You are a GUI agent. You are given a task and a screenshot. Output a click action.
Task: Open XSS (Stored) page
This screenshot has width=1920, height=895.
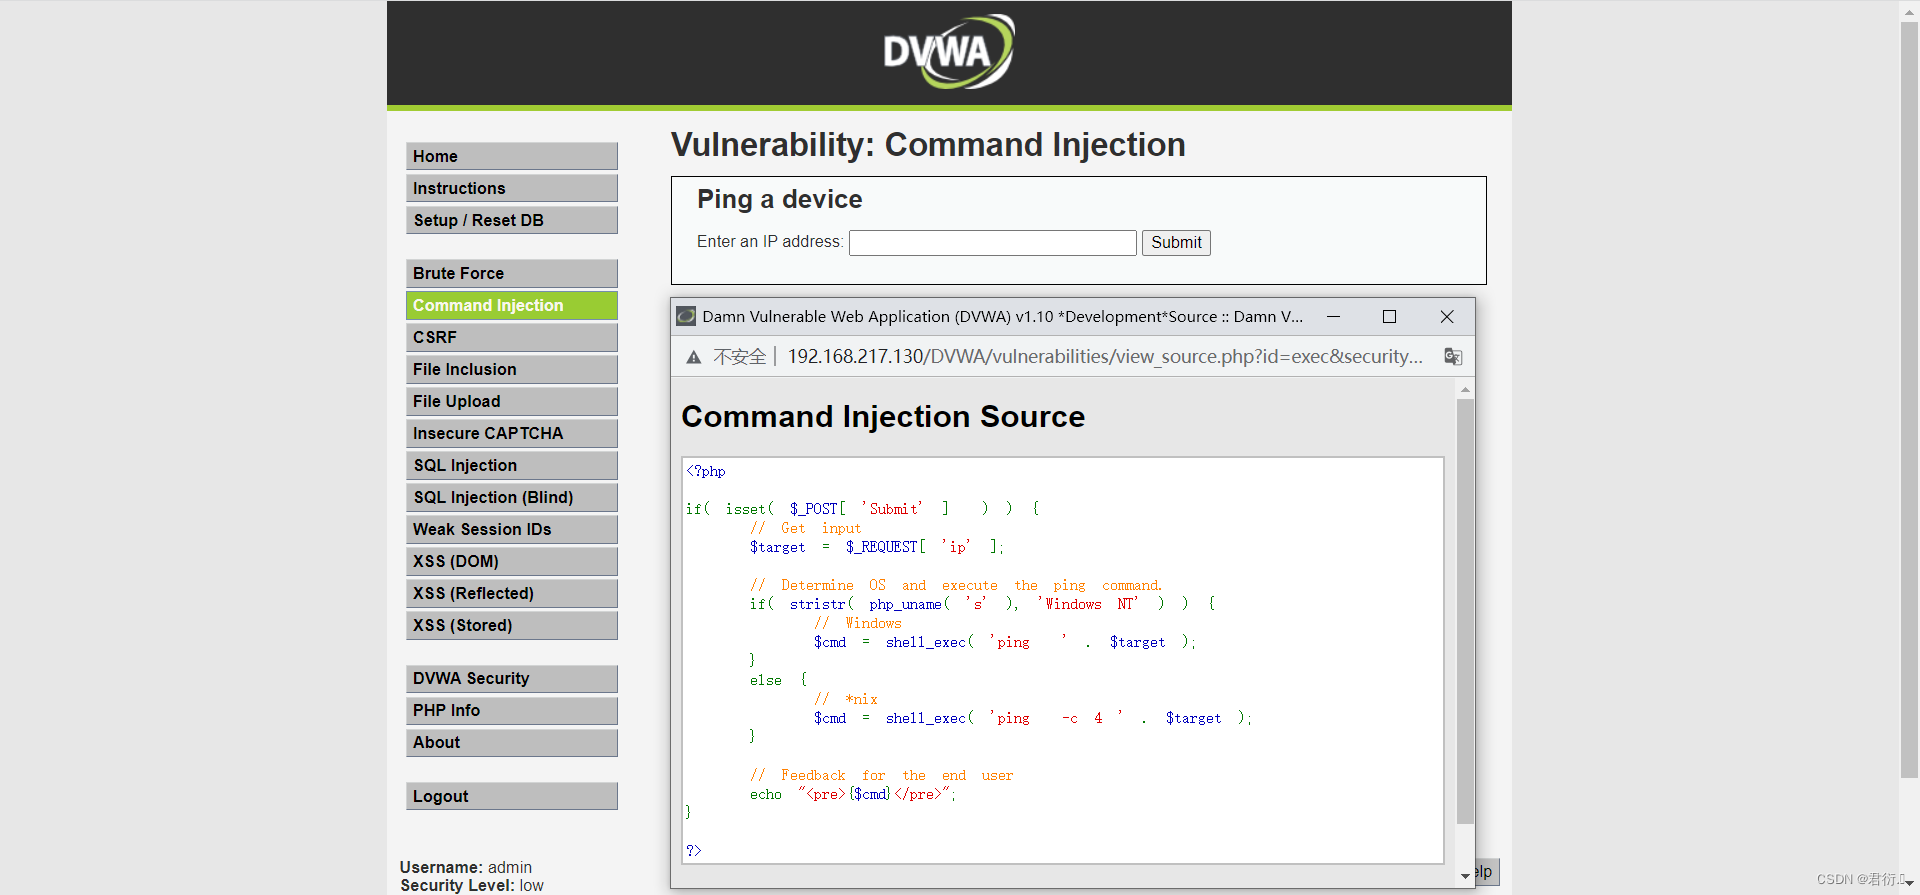(x=512, y=625)
